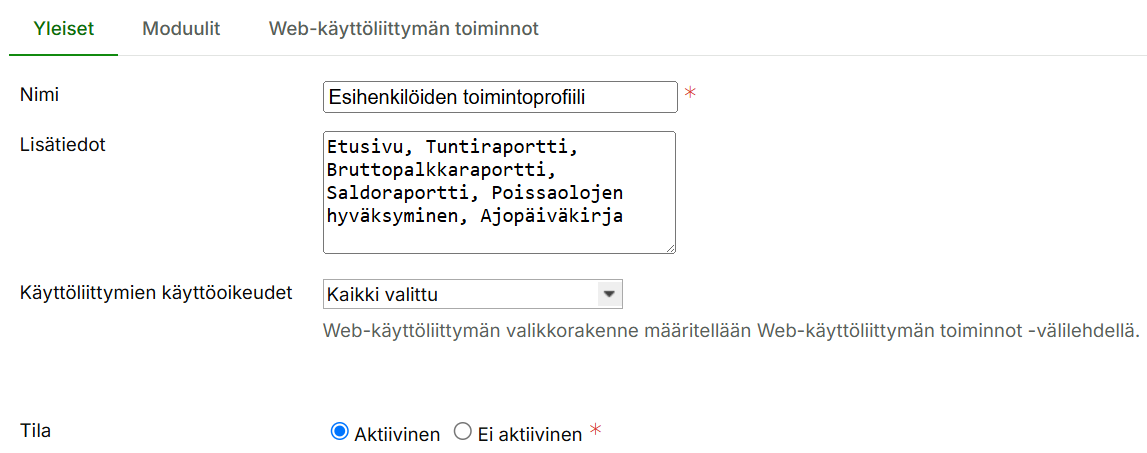
Task: Select the Yleiset tab
Action: (64, 29)
